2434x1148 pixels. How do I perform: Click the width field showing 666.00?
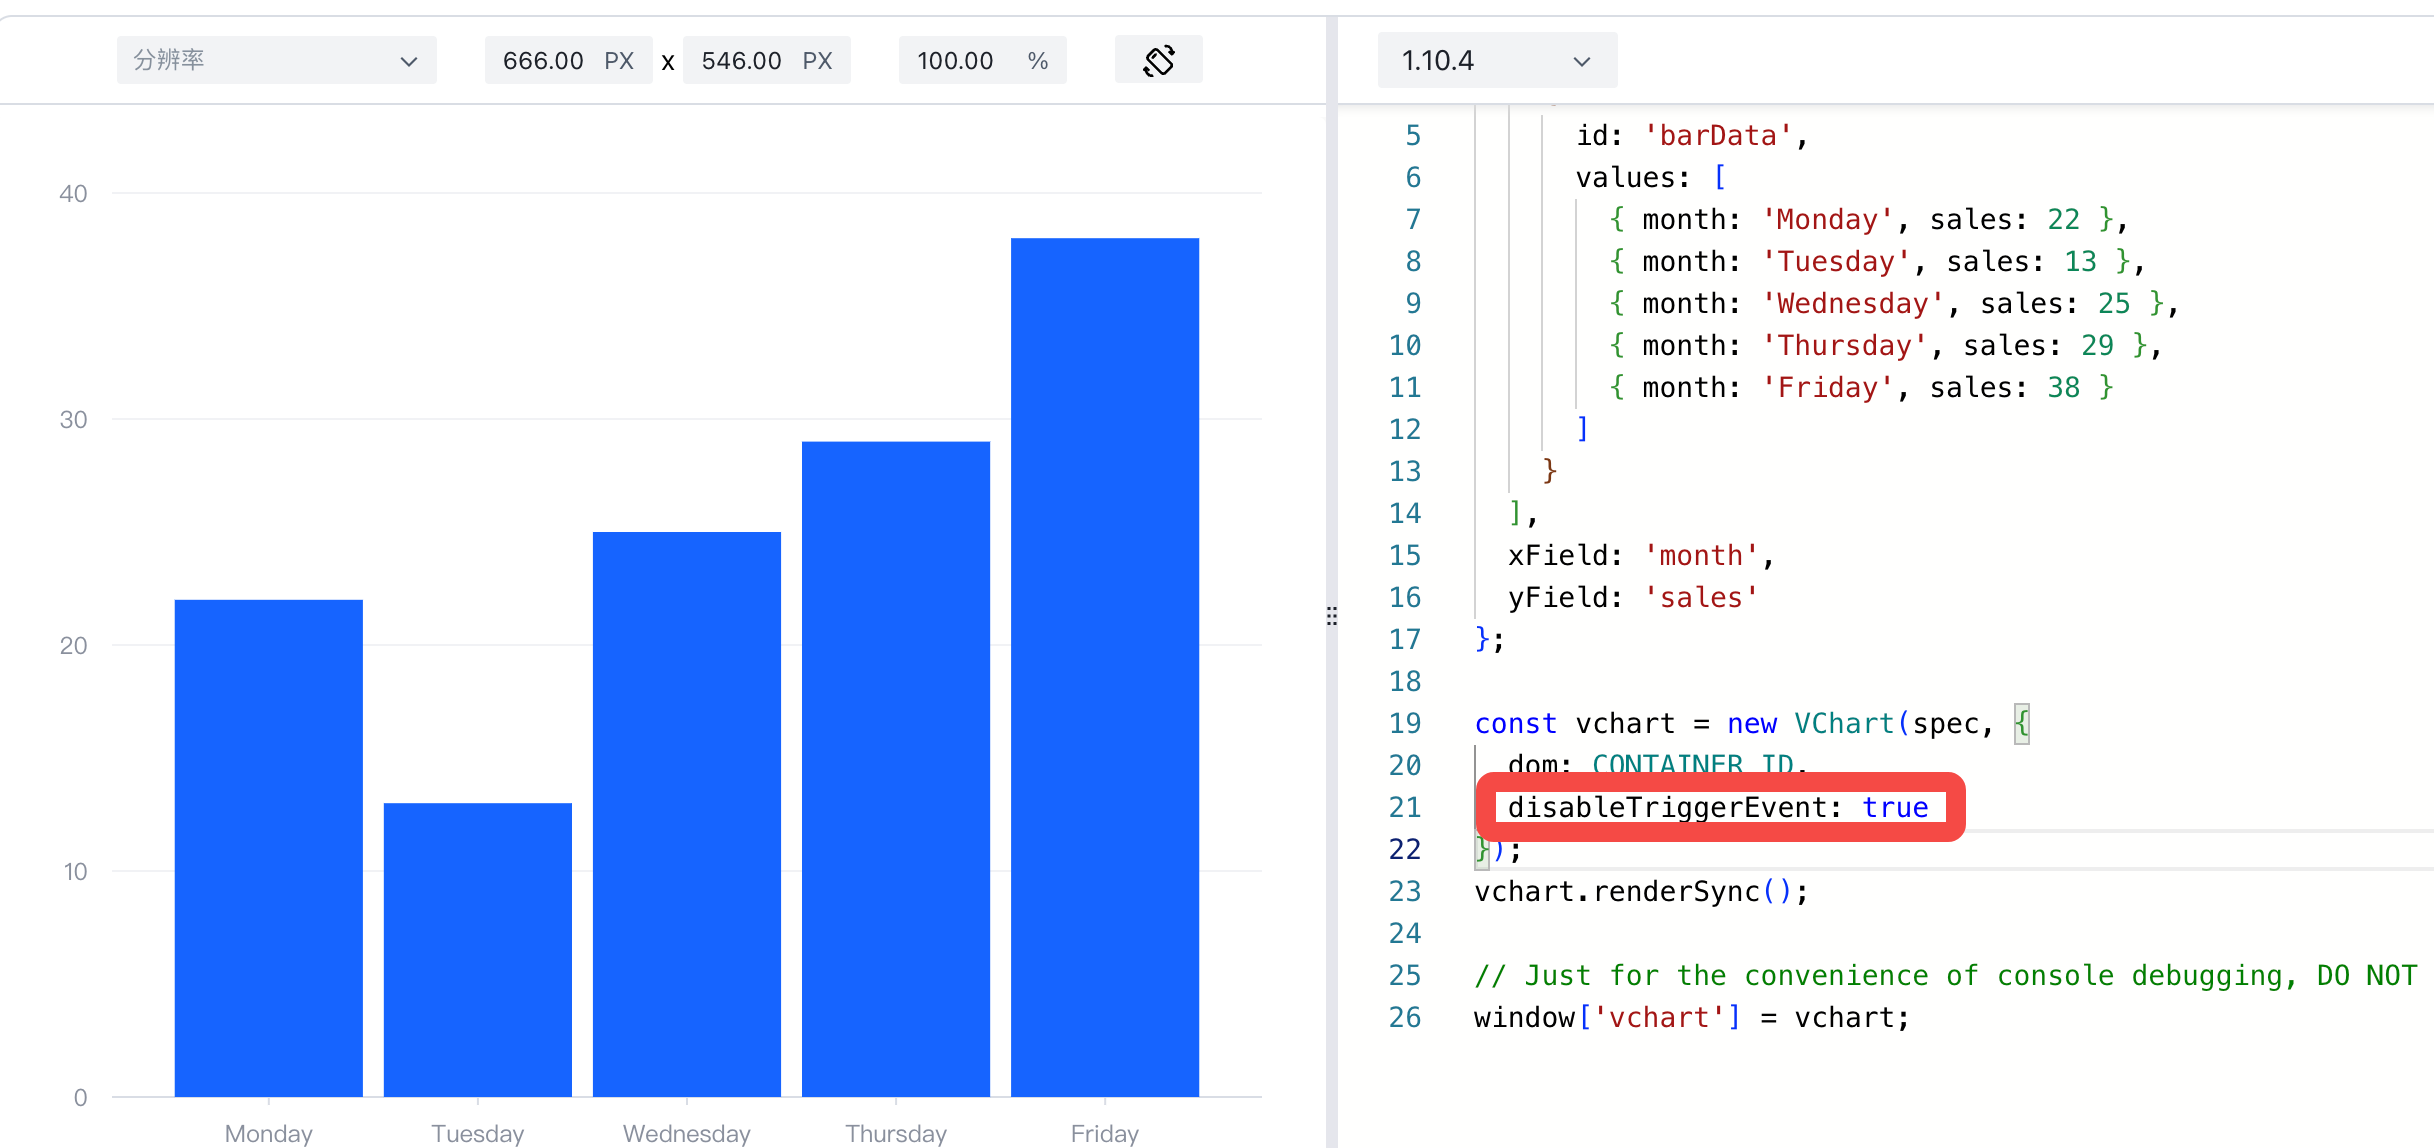tap(568, 61)
